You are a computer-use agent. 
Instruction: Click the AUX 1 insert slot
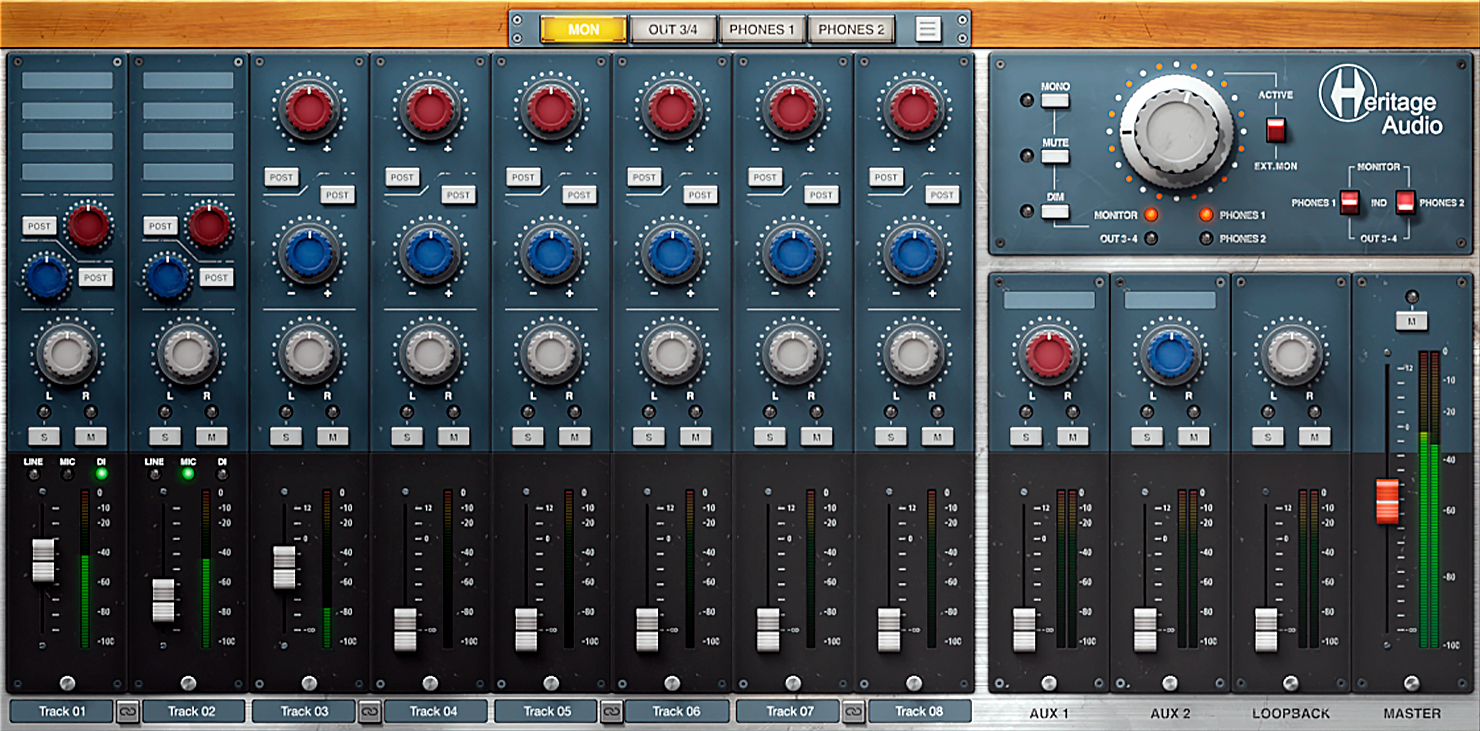pyautogui.click(x=1049, y=300)
